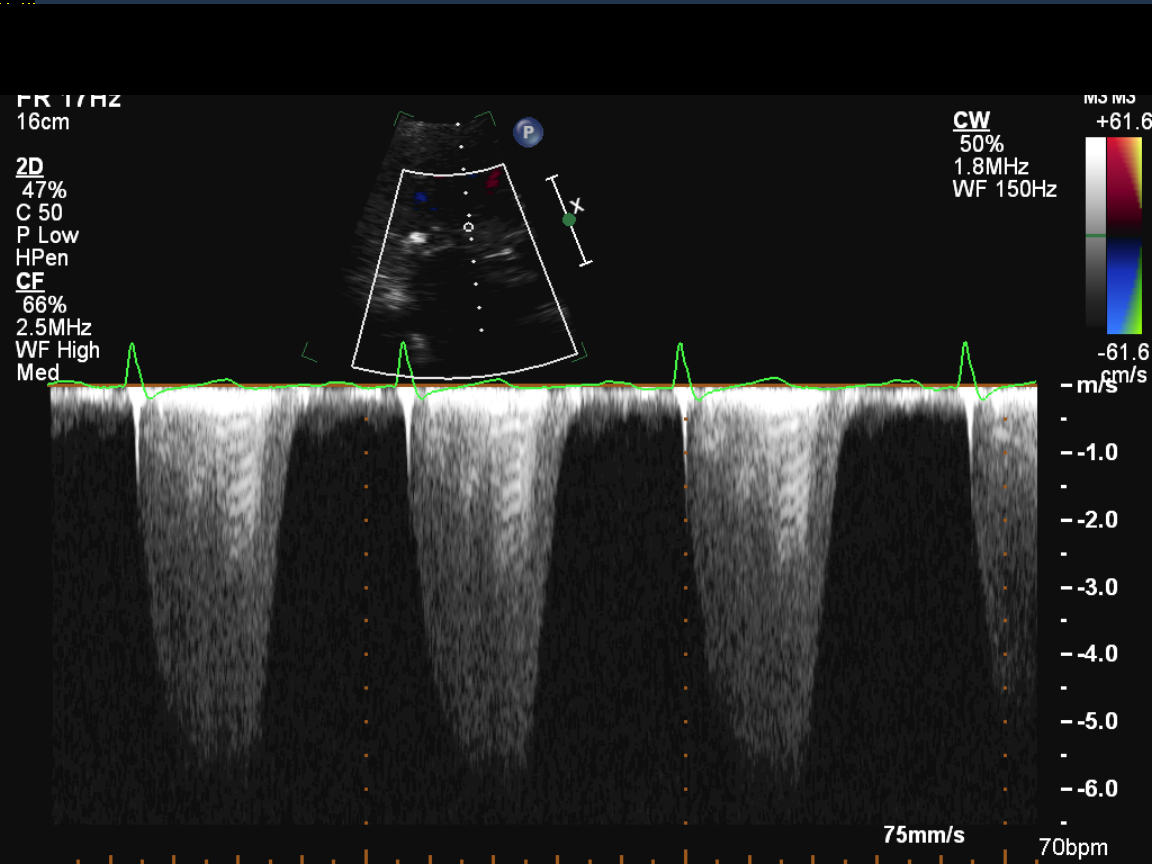Select the X marker beside the focus bar
Viewport: 1152px width, 864px height.
tap(577, 206)
